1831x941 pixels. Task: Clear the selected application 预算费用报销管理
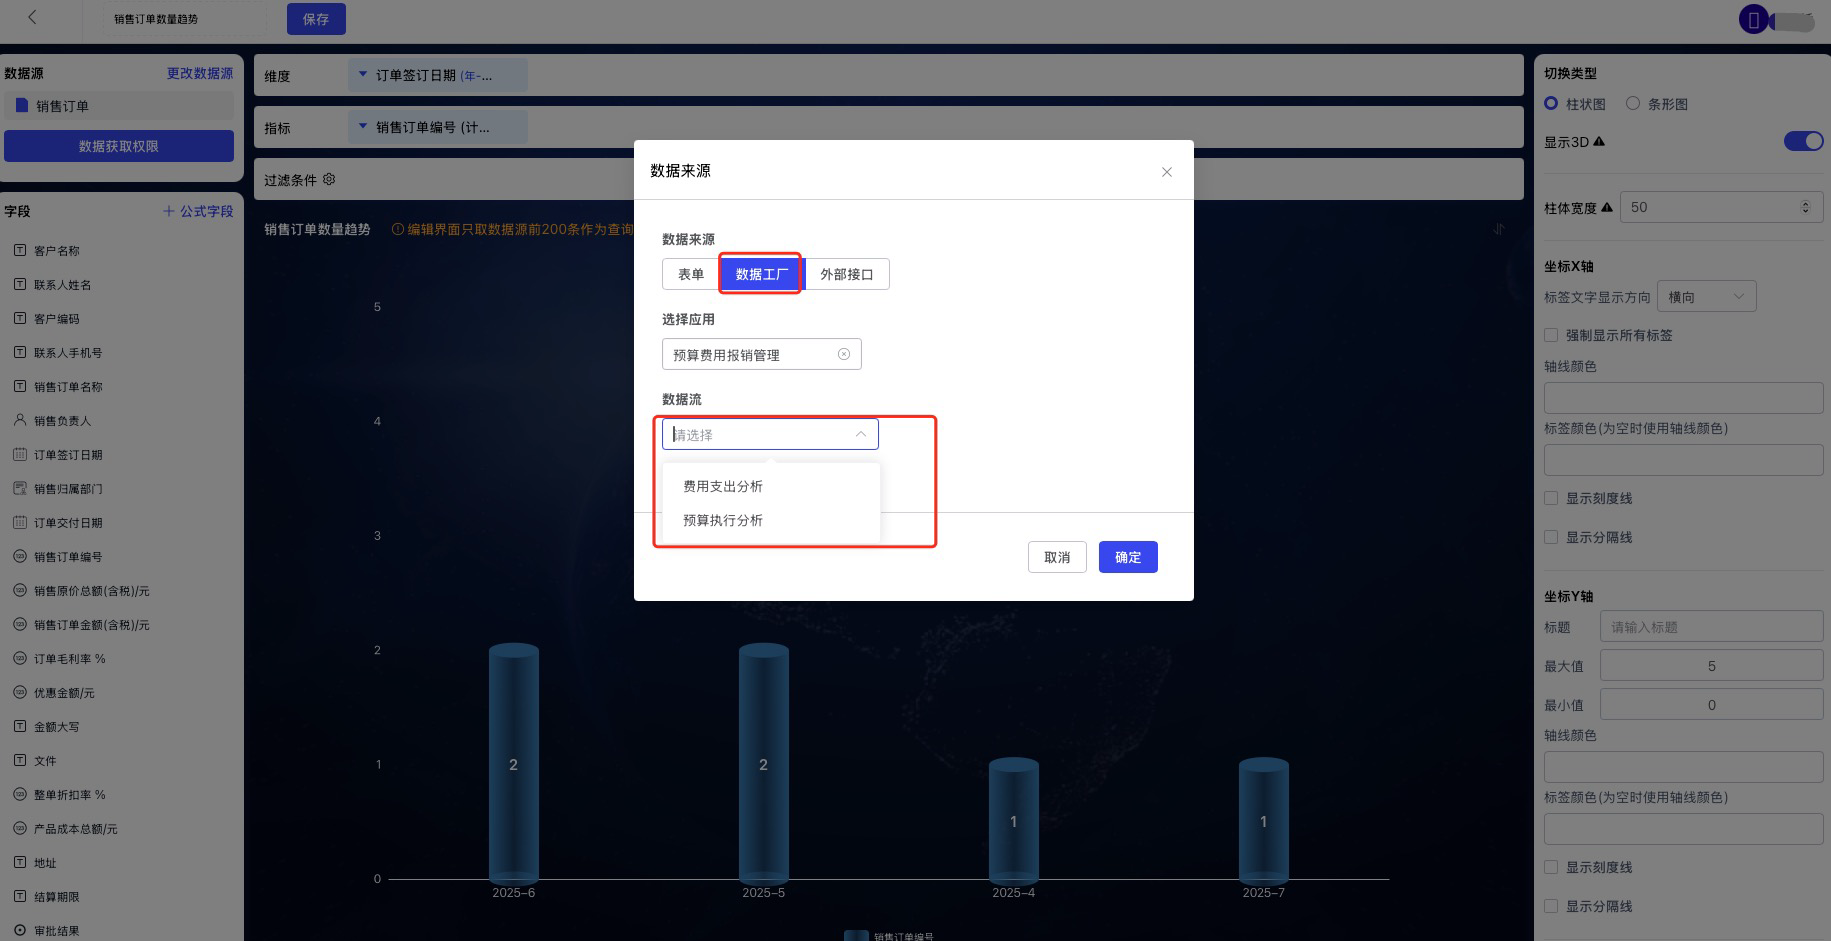tap(843, 354)
